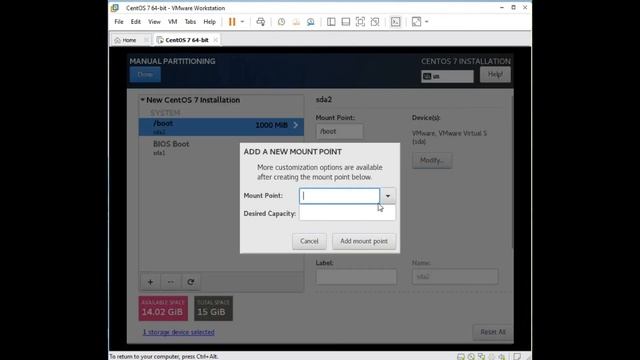Open stretch display dropdown arrow
640x360 pixels.
pos(427,22)
